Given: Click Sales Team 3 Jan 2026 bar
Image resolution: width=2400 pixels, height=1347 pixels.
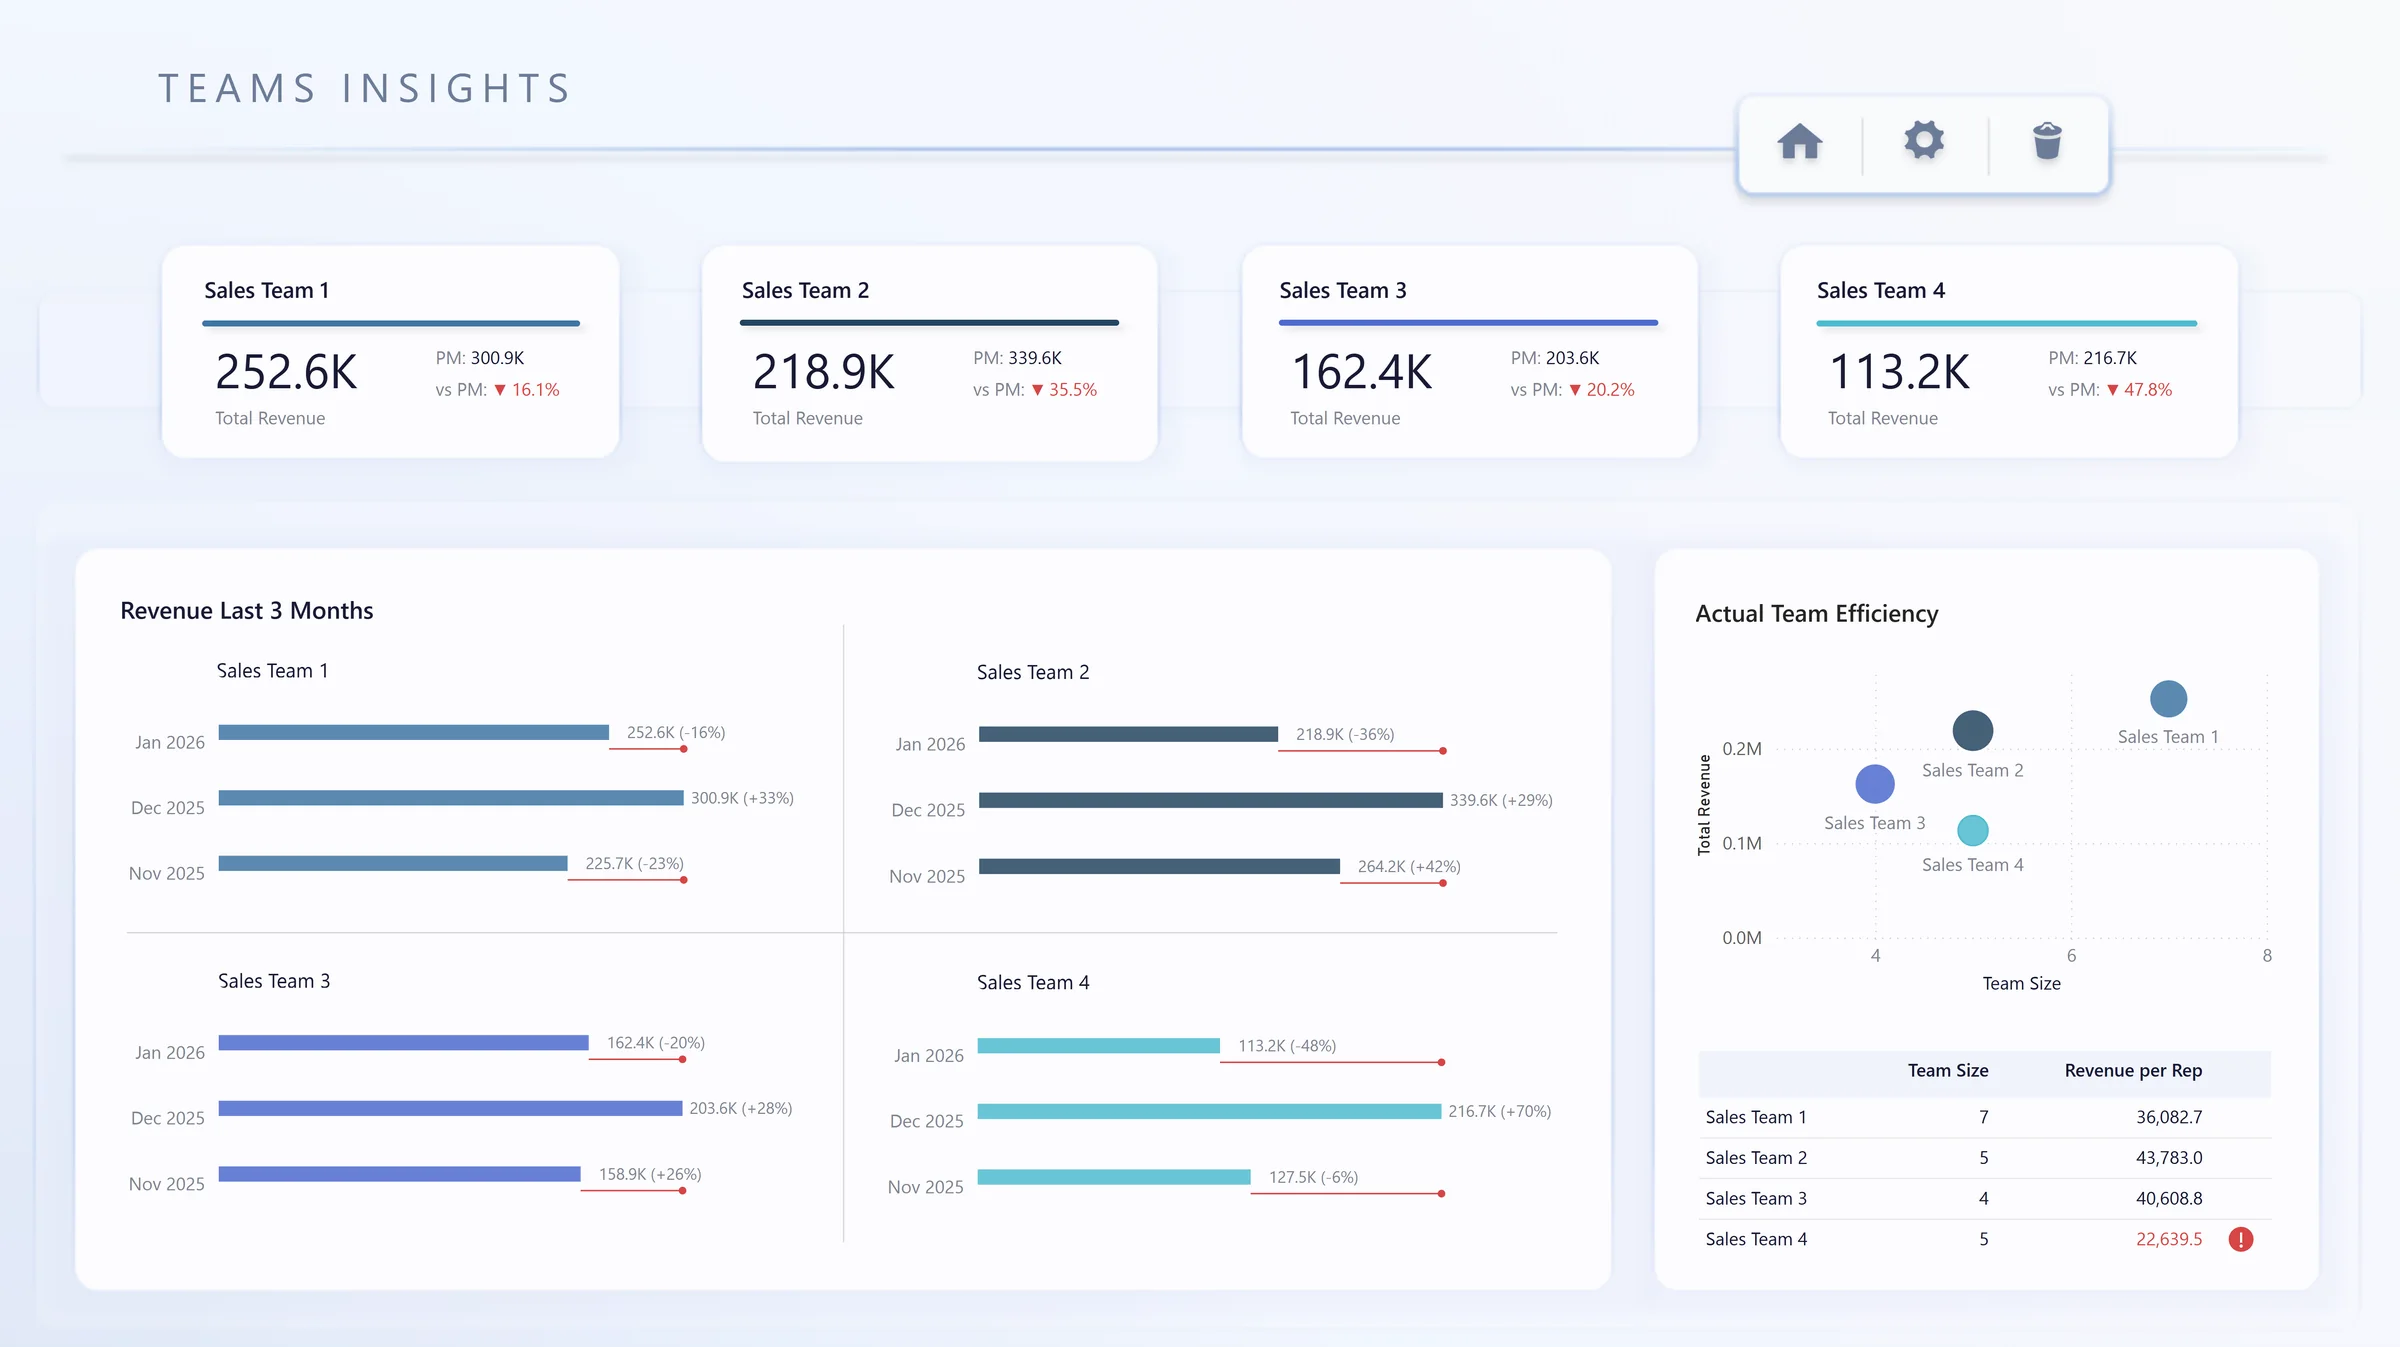Looking at the screenshot, I should [x=403, y=1043].
